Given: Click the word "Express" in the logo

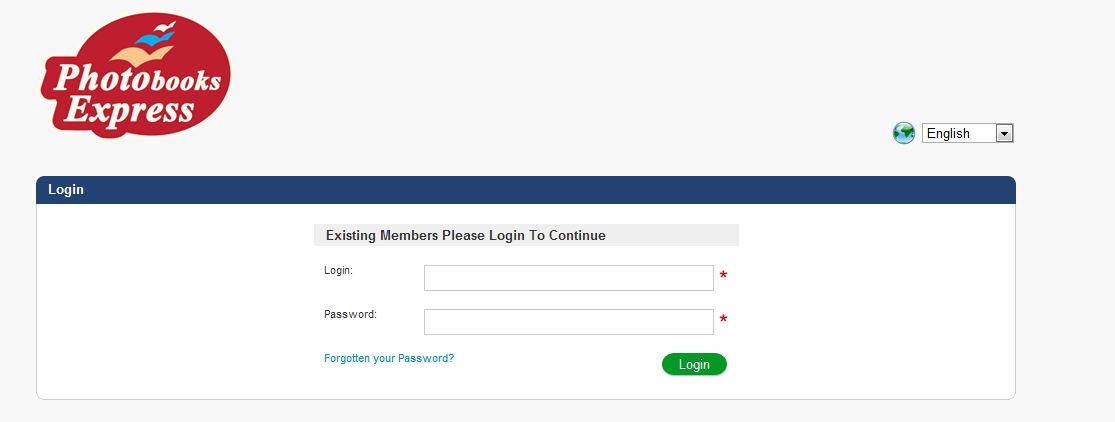Looking at the screenshot, I should coord(128,111).
